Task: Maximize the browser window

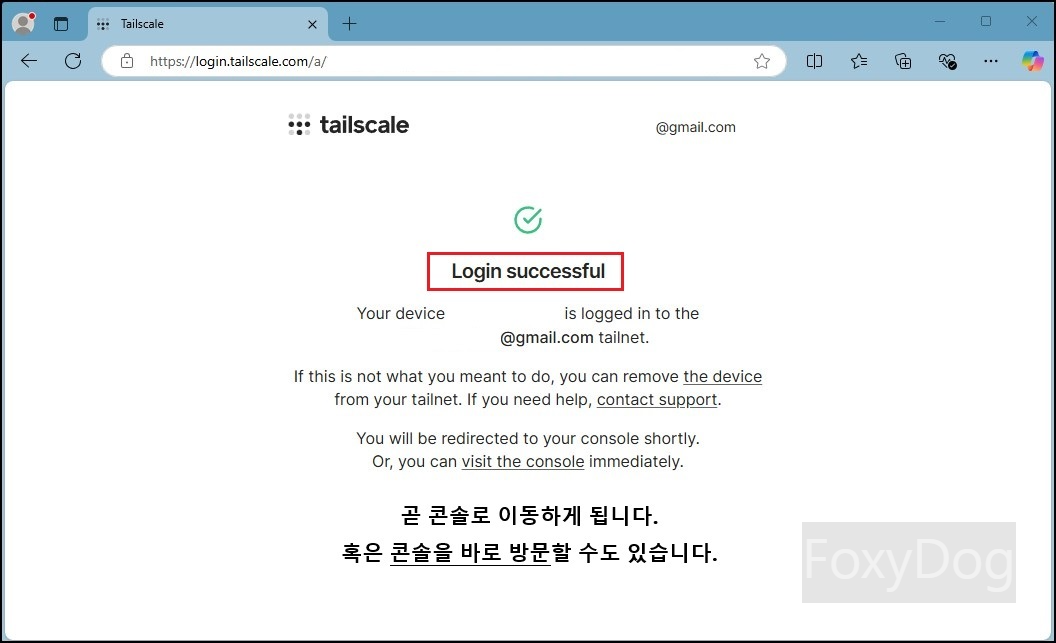Action: point(986,22)
